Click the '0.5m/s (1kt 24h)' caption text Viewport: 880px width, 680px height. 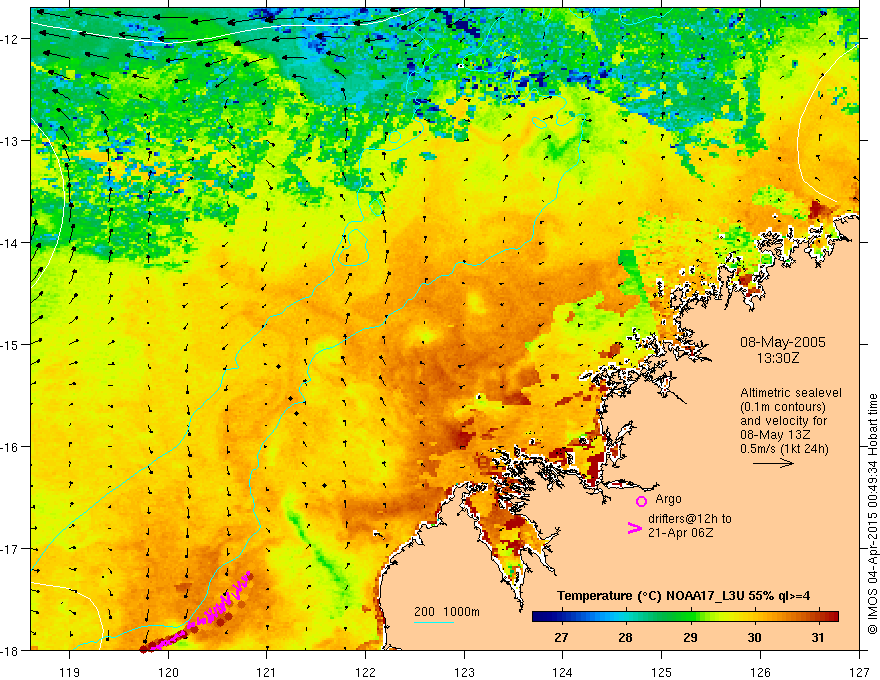[x=784, y=449]
